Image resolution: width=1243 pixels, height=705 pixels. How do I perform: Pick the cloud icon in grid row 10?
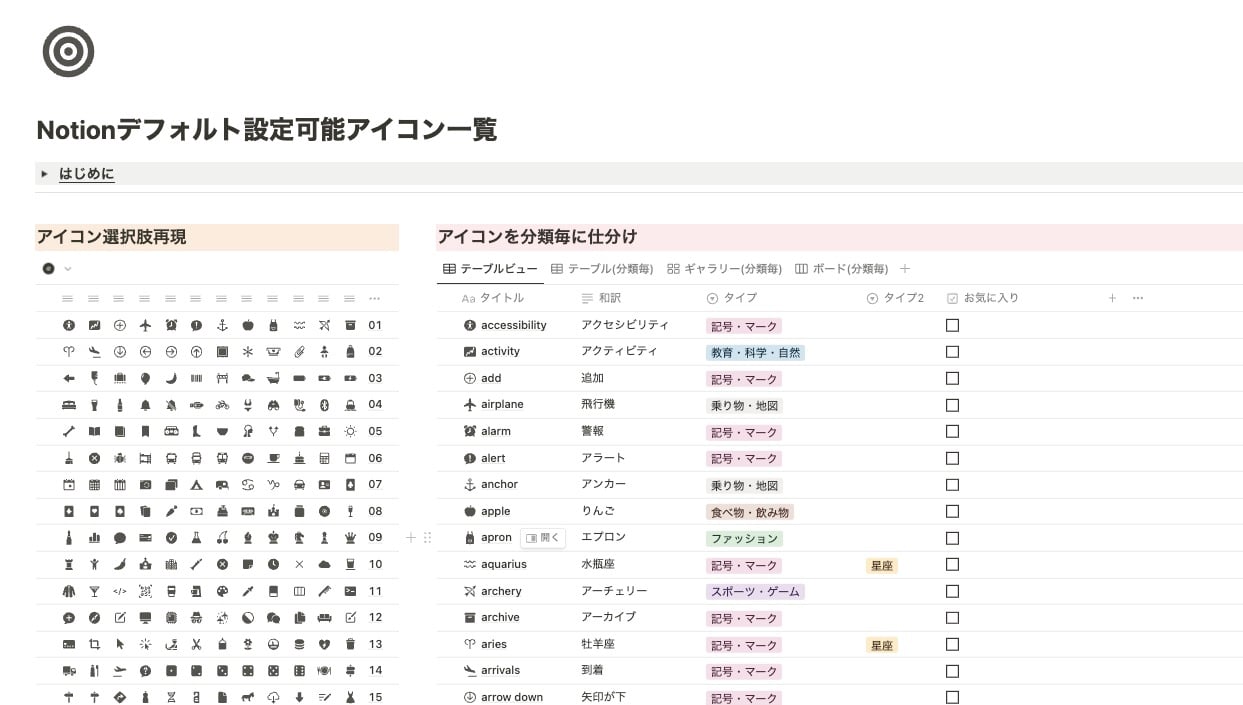pos(324,564)
